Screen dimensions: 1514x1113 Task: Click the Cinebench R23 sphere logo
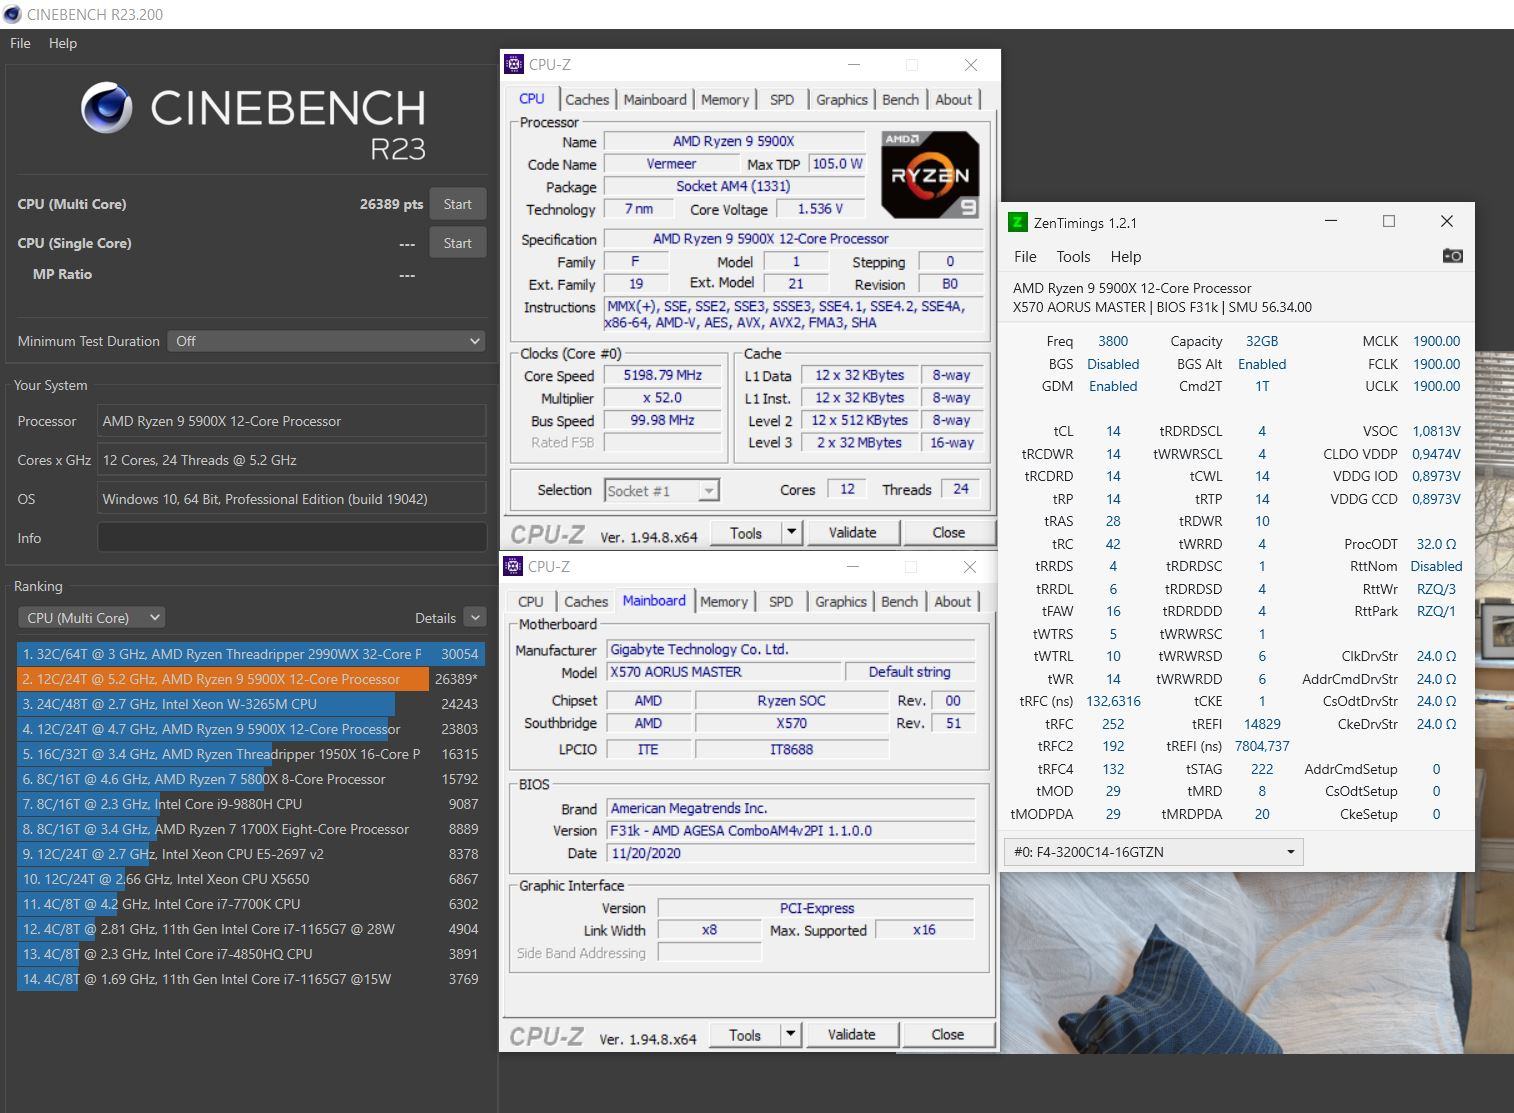pyautogui.click(x=107, y=107)
